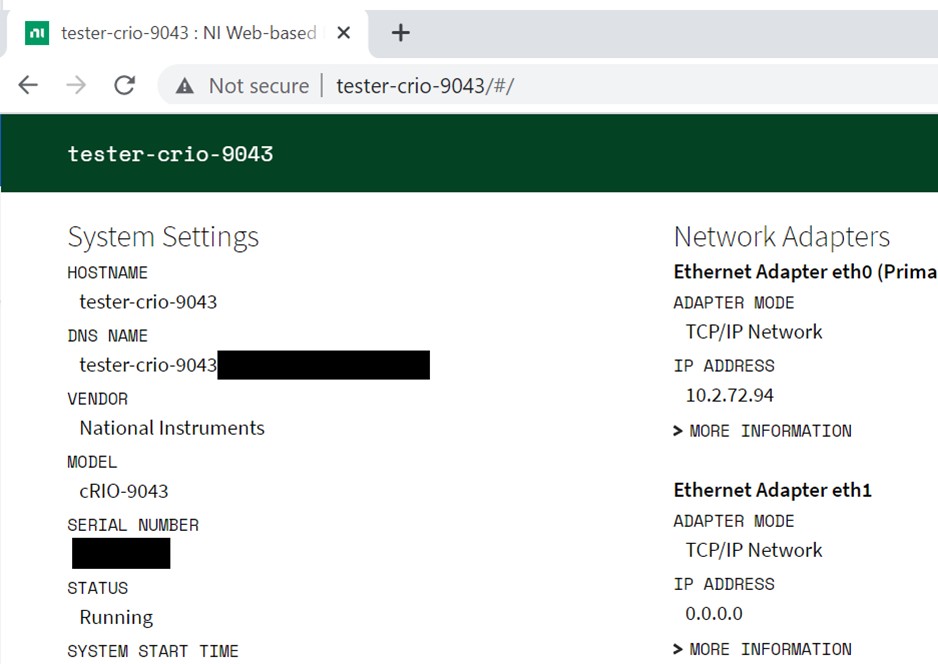Select the hostname value tester-crio-9043
Viewport: 938px width, 664px height.
point(147,302)
